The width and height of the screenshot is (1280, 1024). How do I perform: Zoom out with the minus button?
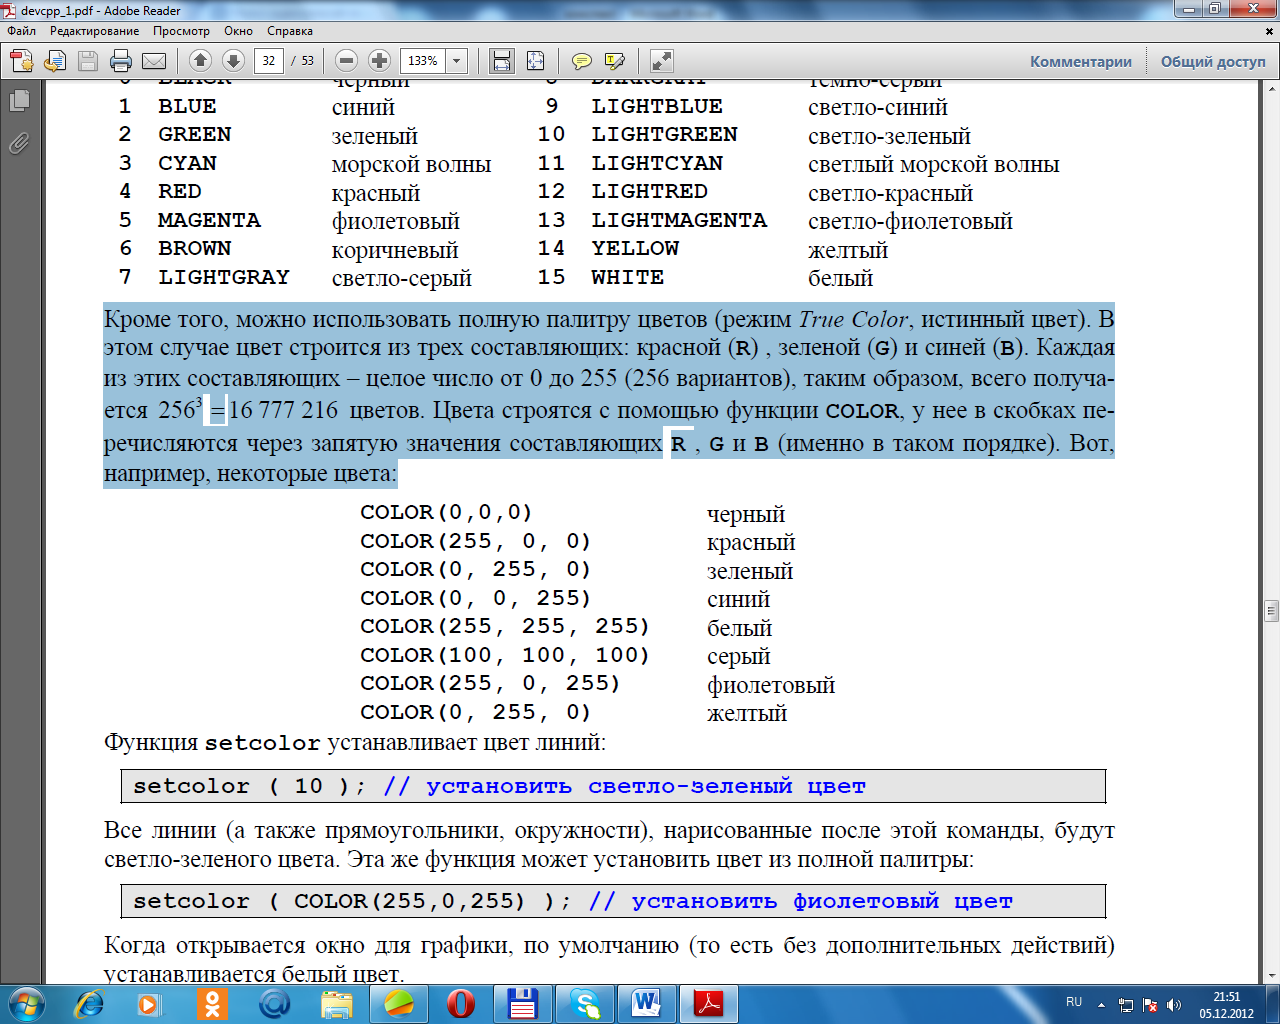[x=346, y=61]
